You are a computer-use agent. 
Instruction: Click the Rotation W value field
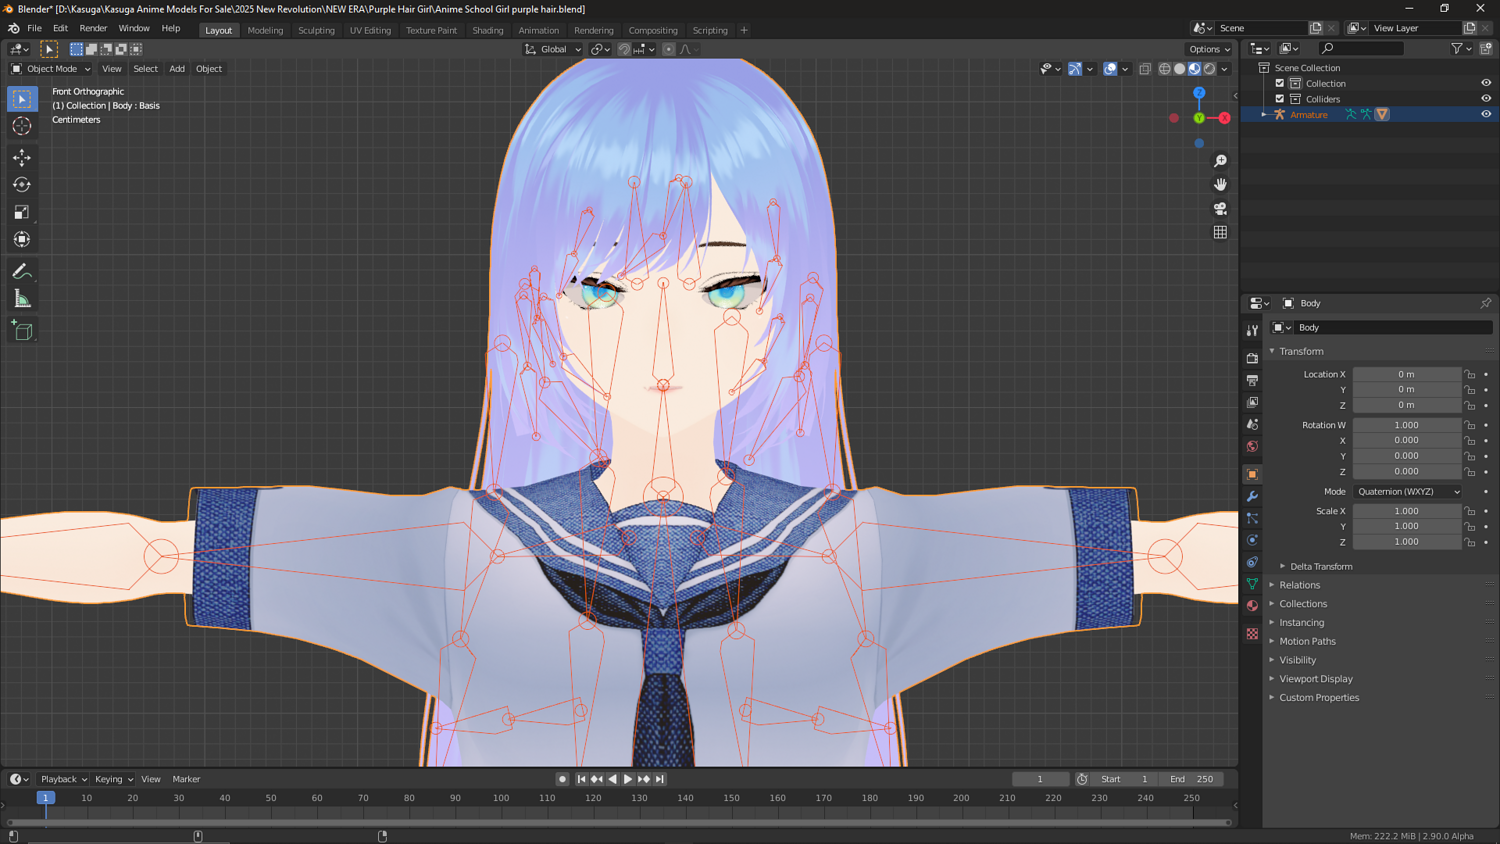(x=1407, y=425)
